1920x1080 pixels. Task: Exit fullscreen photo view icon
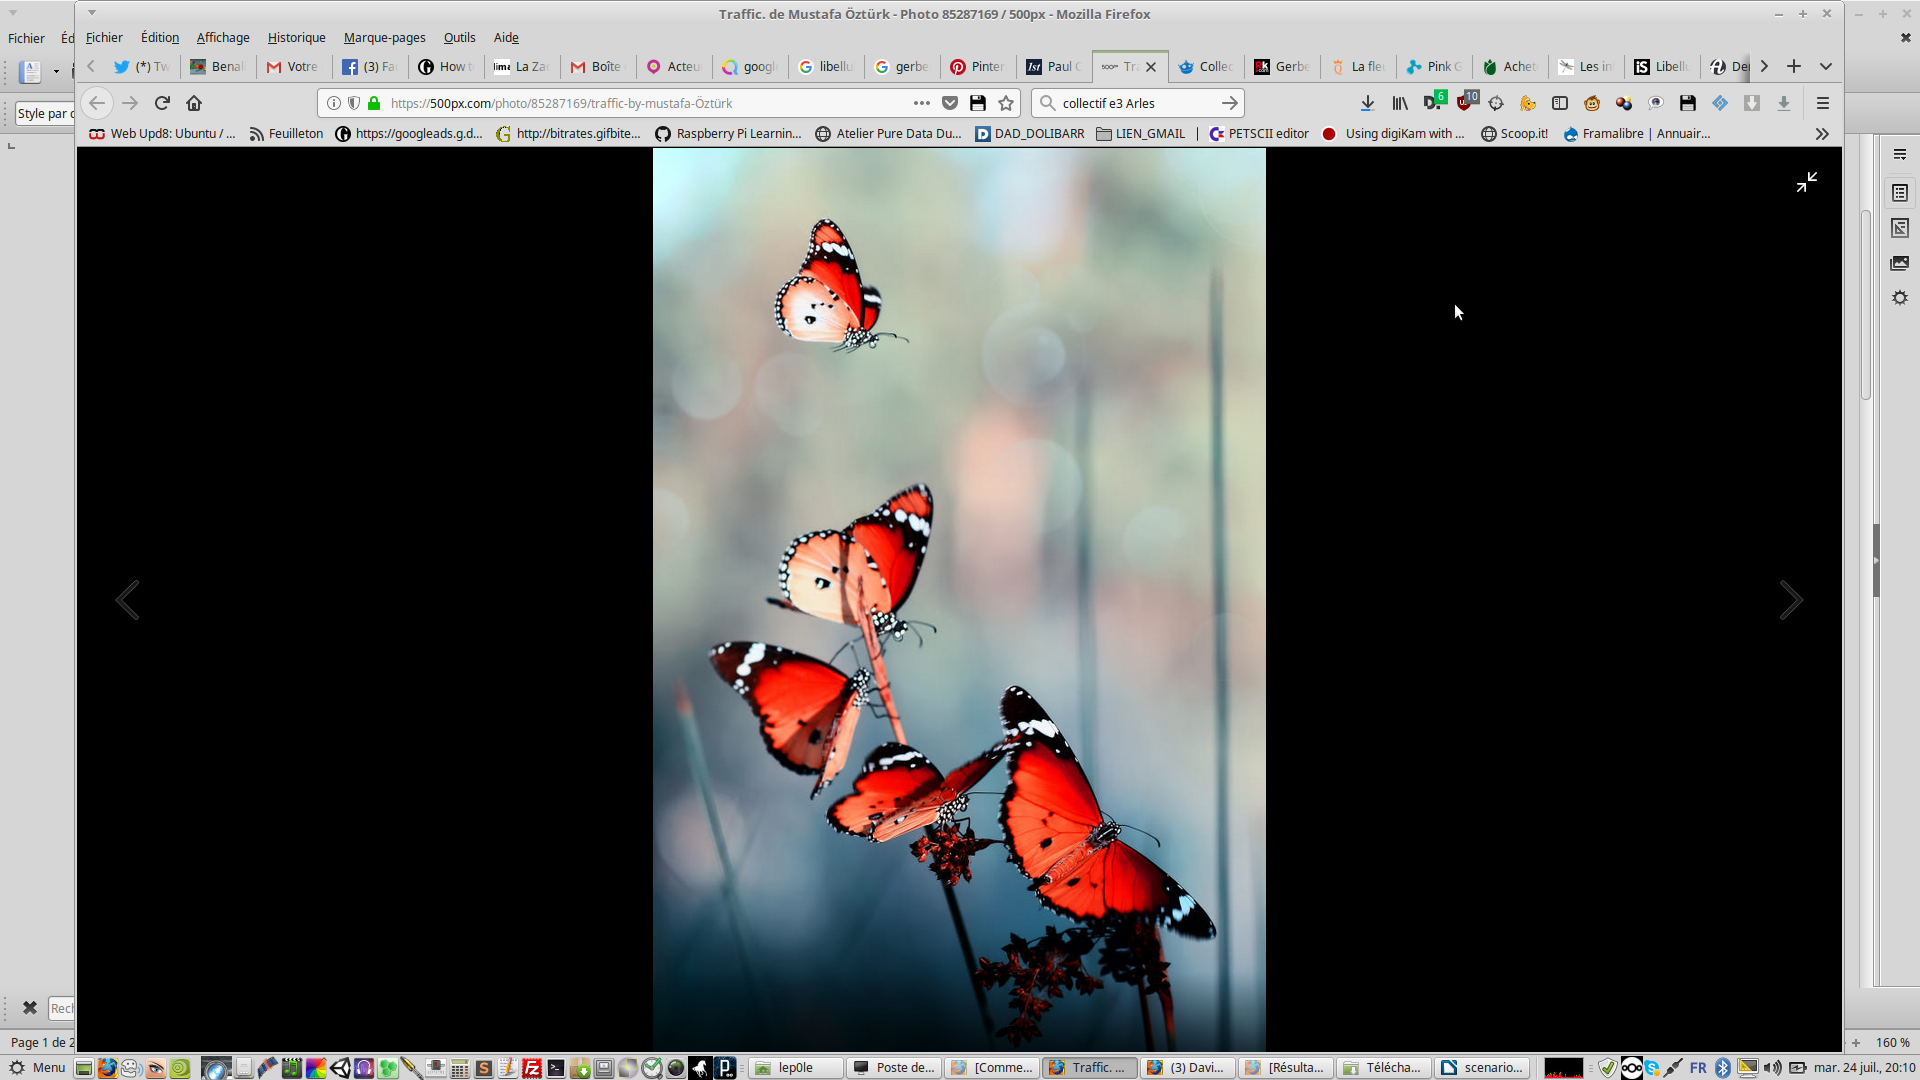1806,182
